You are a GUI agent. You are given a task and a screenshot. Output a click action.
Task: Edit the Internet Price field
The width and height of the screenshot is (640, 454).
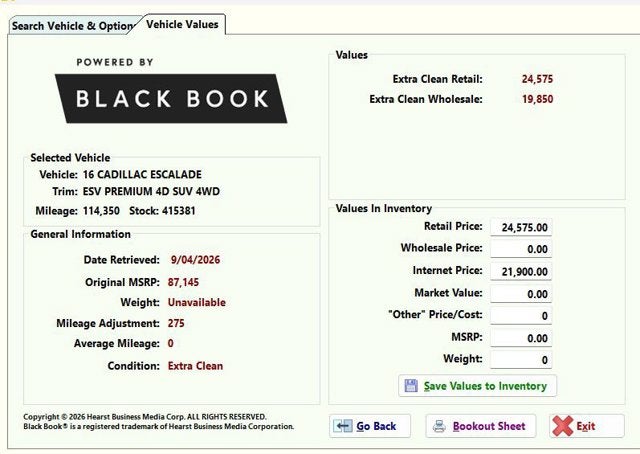521,271
